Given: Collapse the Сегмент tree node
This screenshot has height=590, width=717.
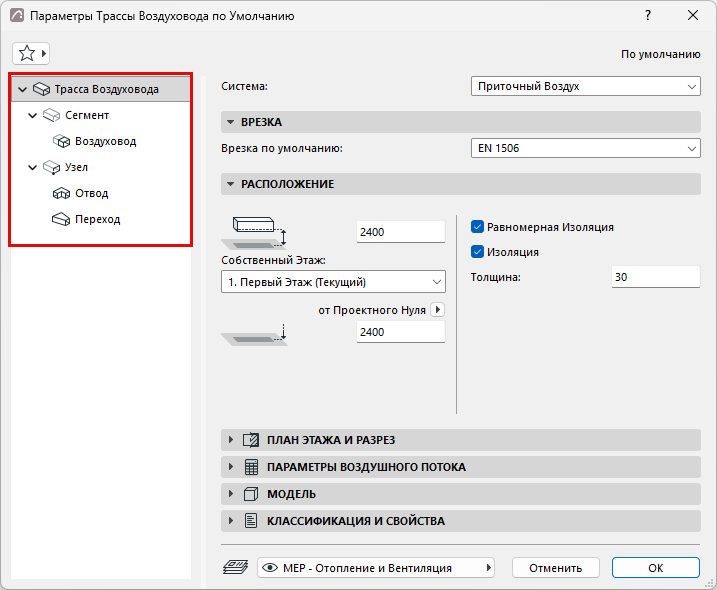Looking at the screenshot, I should [32, 115].
